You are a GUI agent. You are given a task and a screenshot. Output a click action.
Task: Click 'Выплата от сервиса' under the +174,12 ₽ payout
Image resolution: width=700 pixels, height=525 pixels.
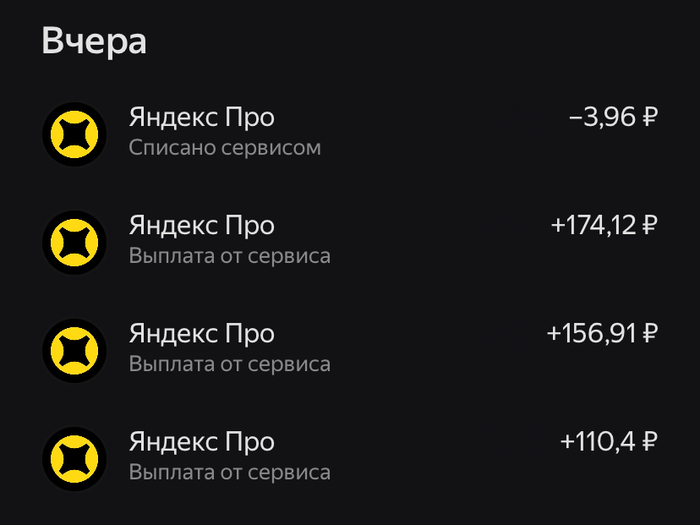(229, 256)
